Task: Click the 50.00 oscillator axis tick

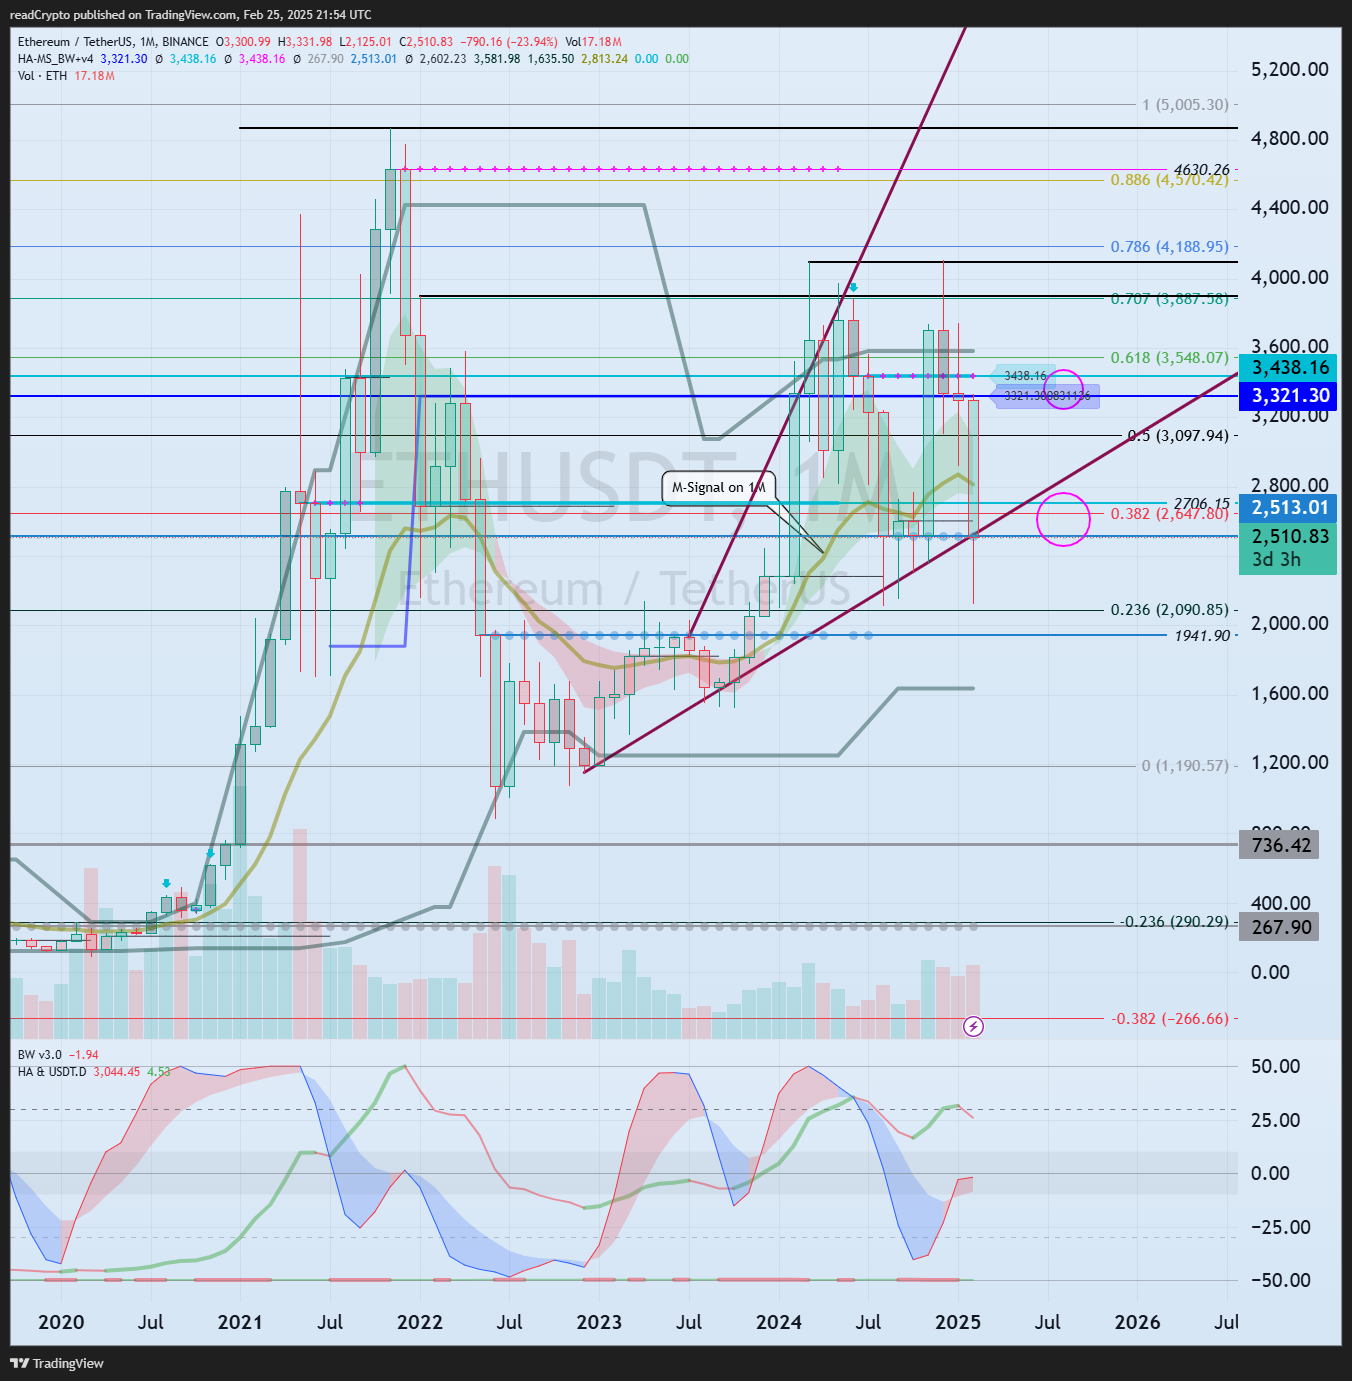Action: coord(1276,1066)
